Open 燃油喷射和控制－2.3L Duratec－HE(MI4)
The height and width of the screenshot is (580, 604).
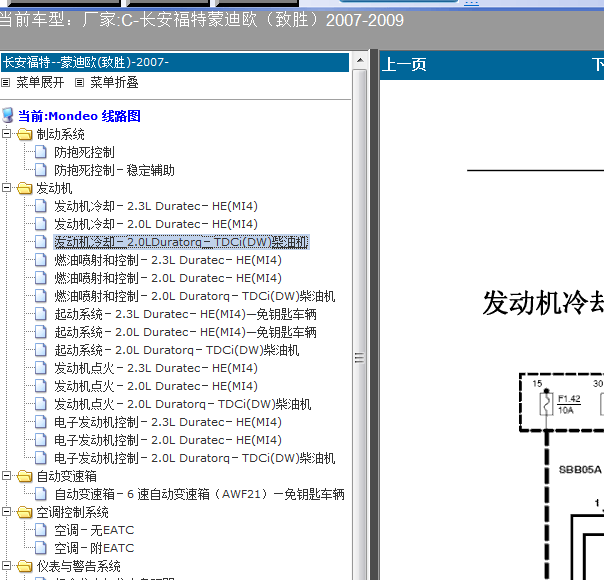click(x=168, y=260)
